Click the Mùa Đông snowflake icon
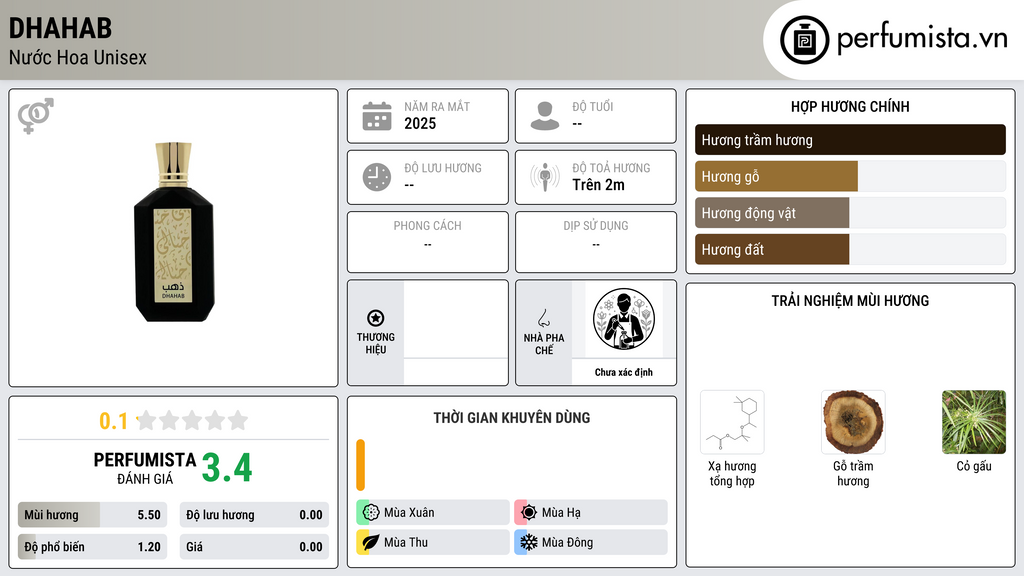The height and width of the screenshot is (576, 1024). point(529,542)
